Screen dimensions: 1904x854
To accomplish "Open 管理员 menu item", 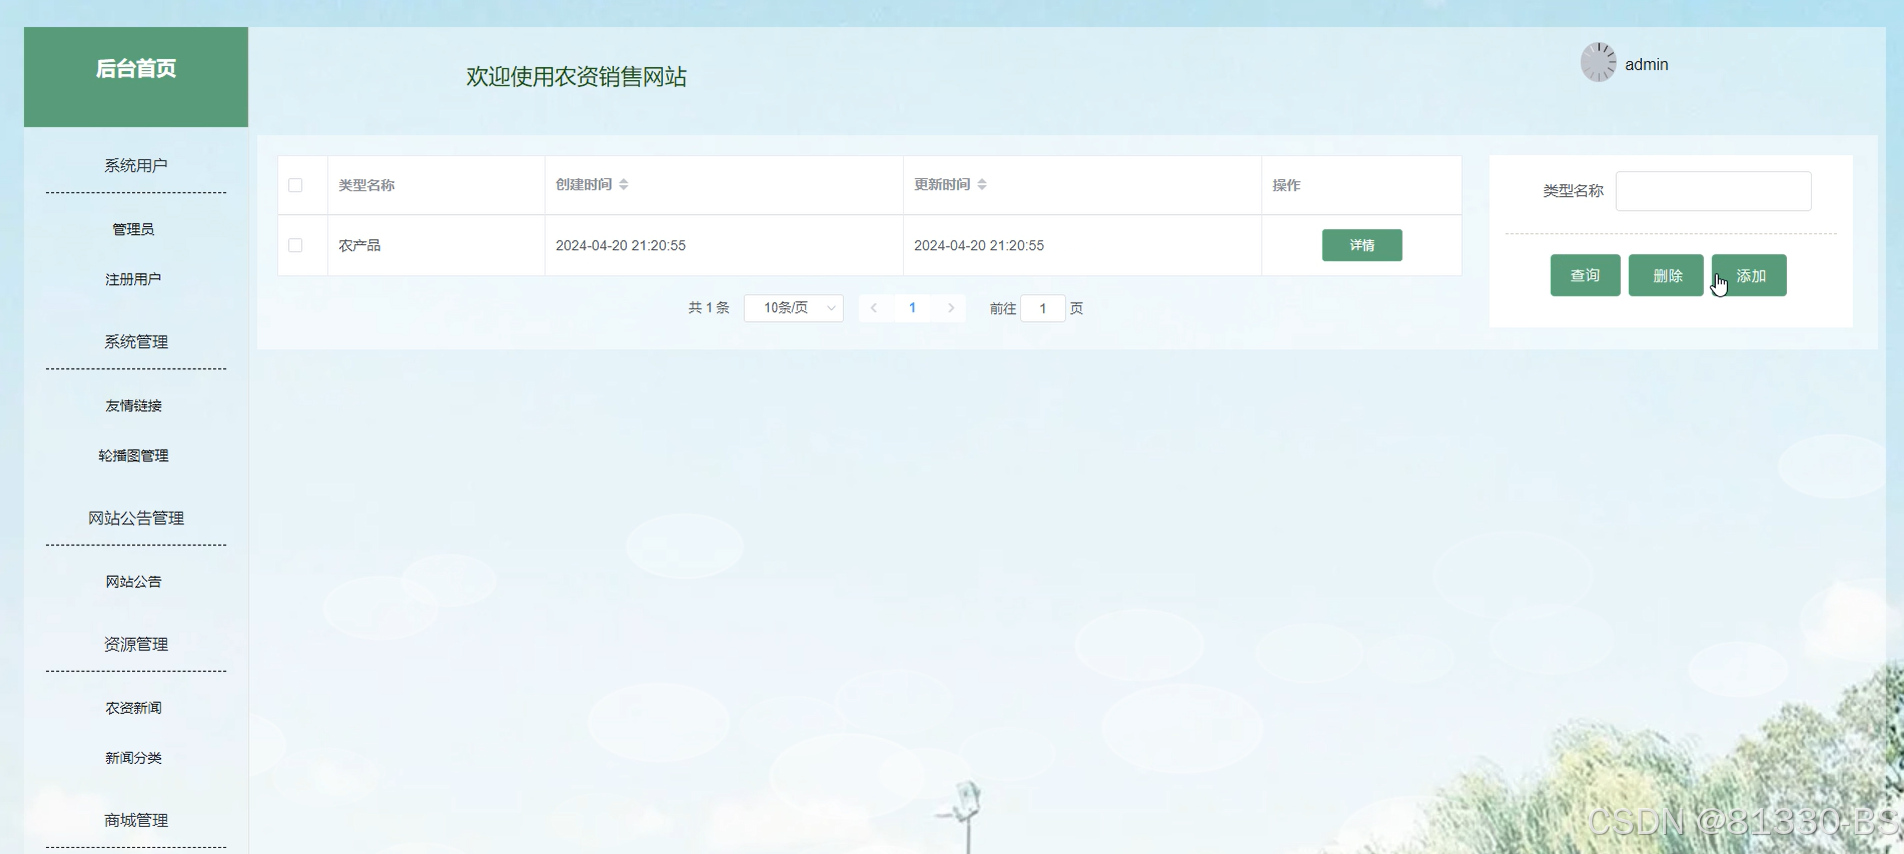I will coord(133,230).
